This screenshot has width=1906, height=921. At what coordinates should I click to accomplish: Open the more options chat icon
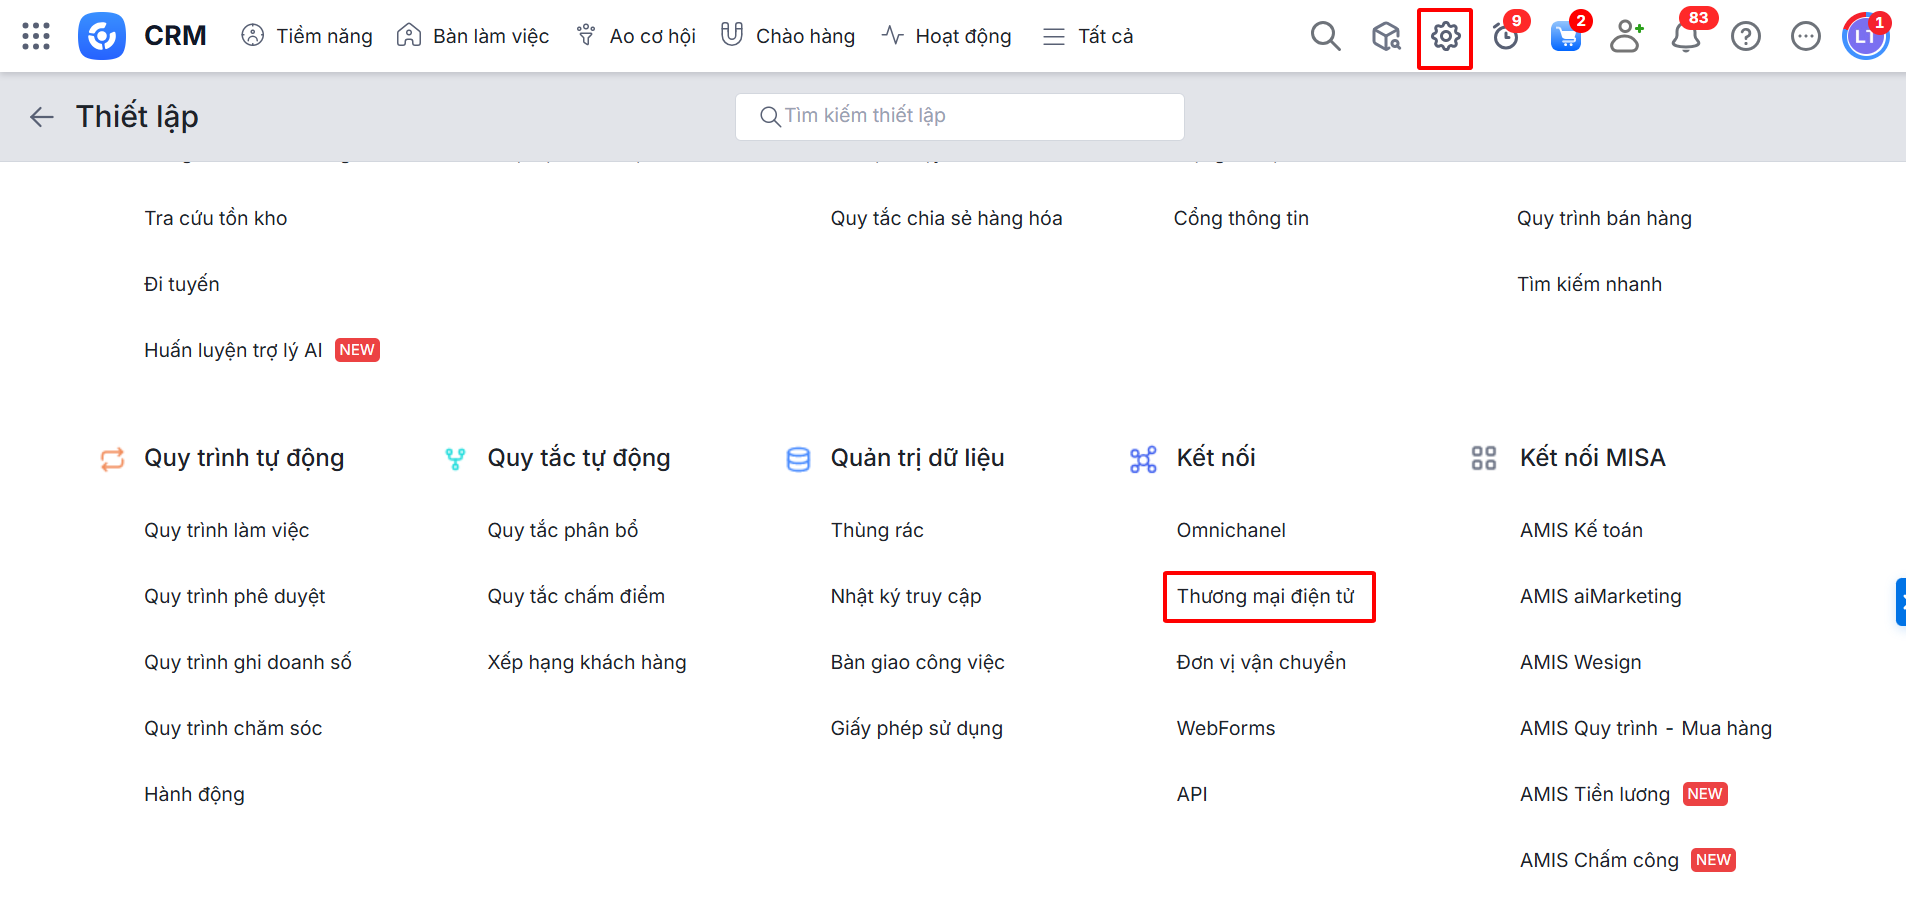tap(1806, 37)
